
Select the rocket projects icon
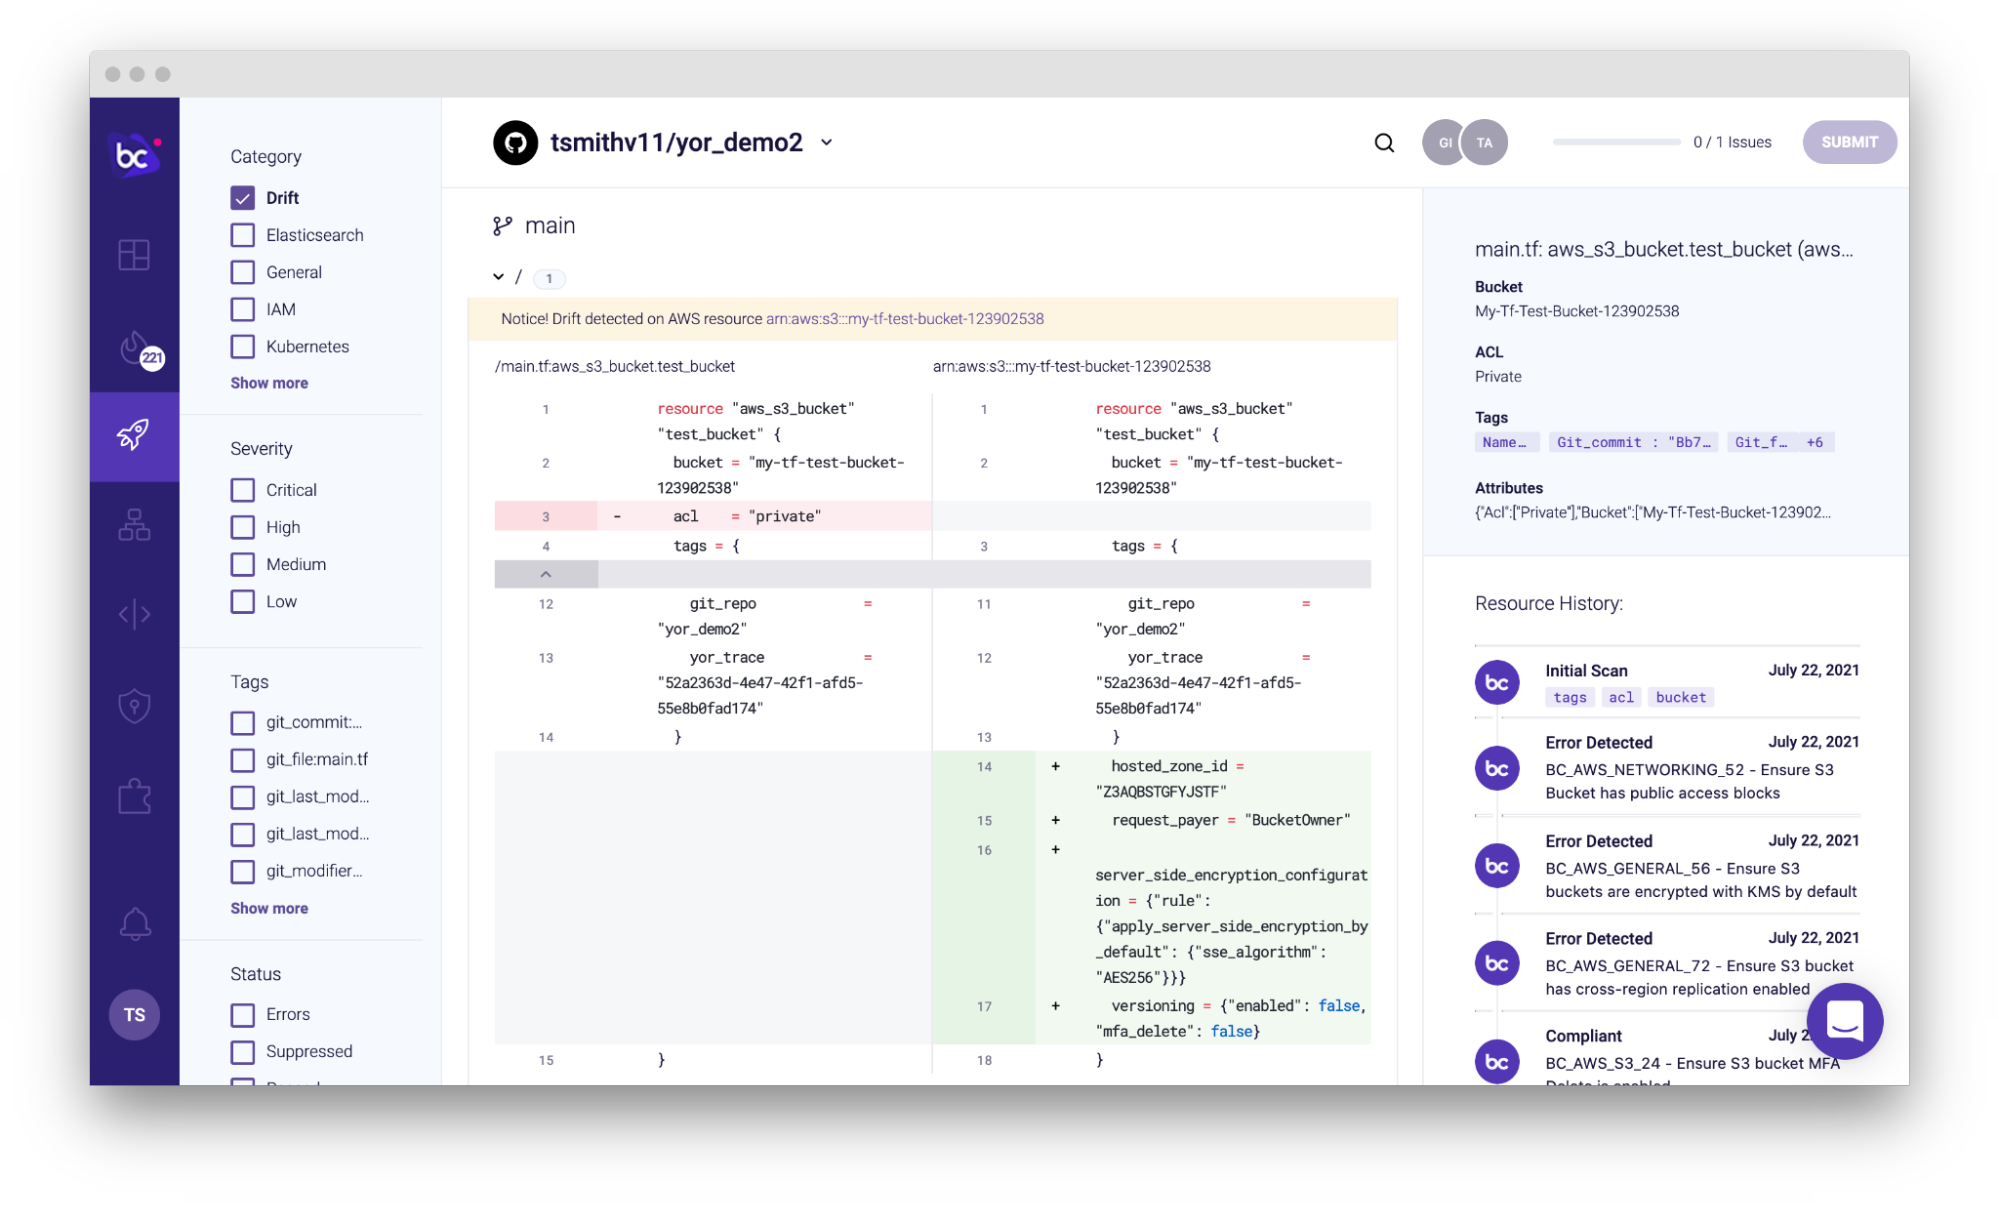134,435
